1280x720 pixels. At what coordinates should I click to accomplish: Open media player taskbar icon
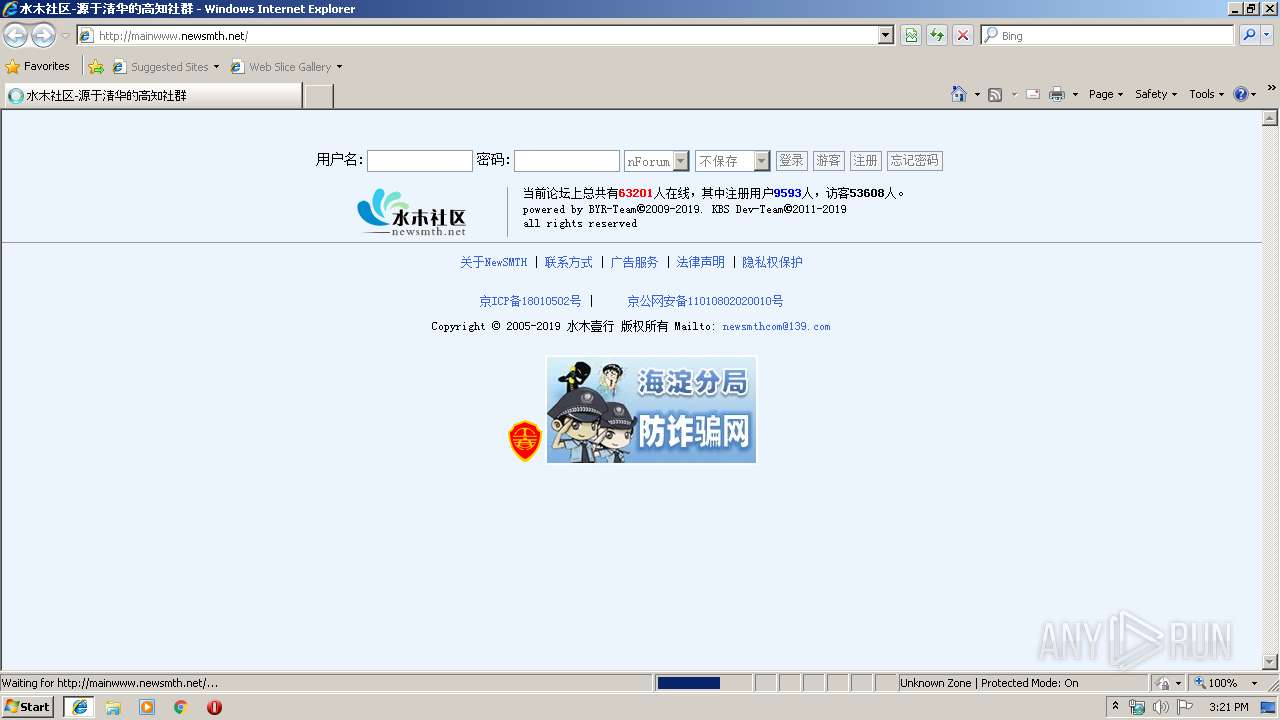pos(147,707)
